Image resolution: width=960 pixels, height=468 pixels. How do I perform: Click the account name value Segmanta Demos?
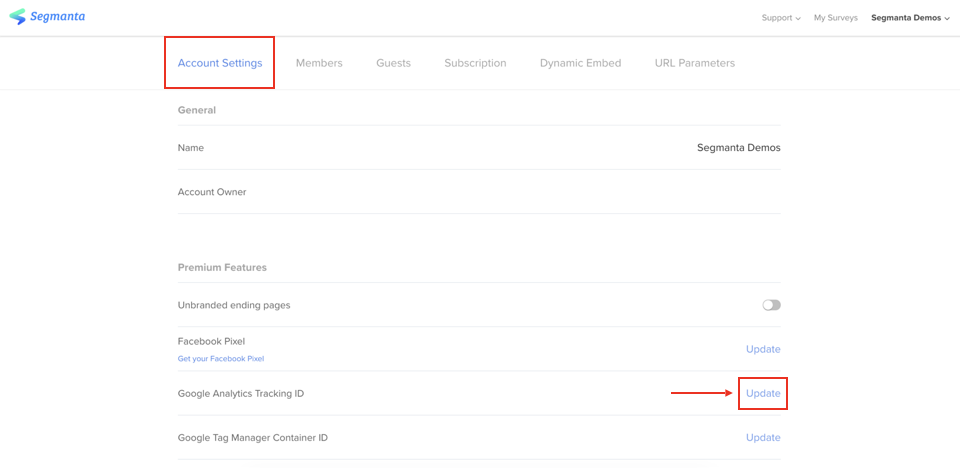pos(739,148)
